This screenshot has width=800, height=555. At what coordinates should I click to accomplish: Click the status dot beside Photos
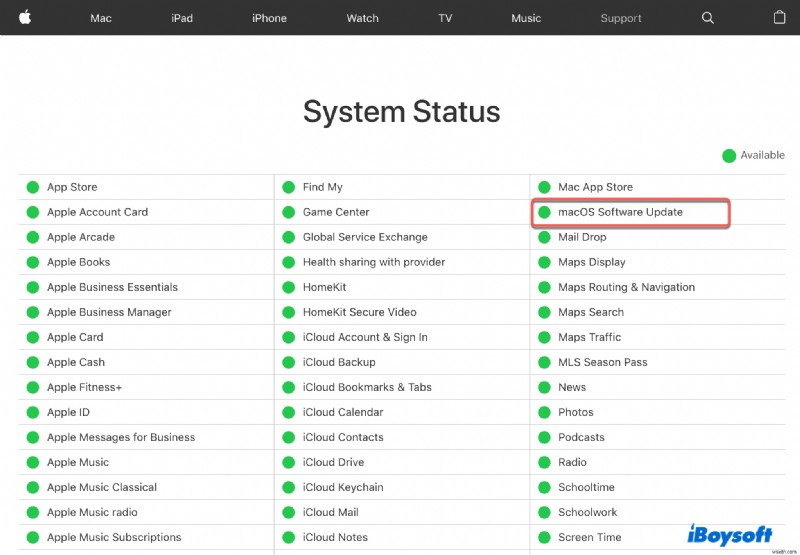544,412
